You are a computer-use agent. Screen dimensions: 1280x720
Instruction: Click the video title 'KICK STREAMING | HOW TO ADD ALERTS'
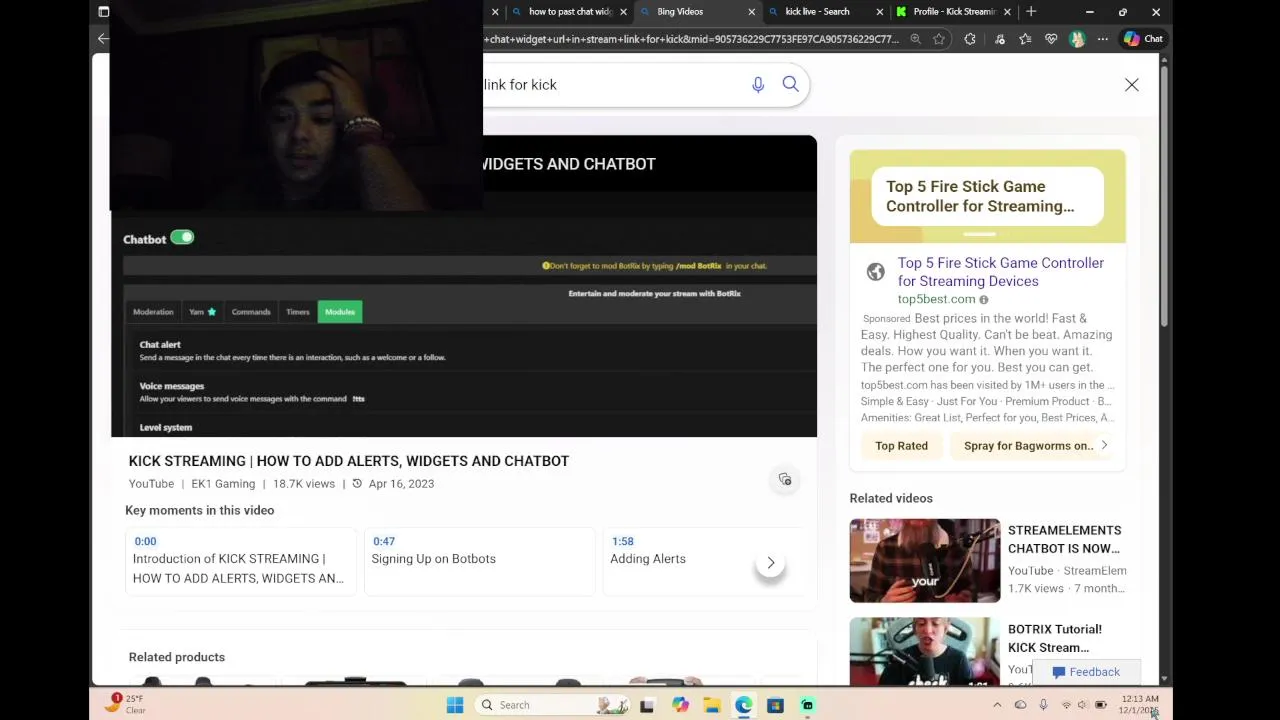[349, 461]
